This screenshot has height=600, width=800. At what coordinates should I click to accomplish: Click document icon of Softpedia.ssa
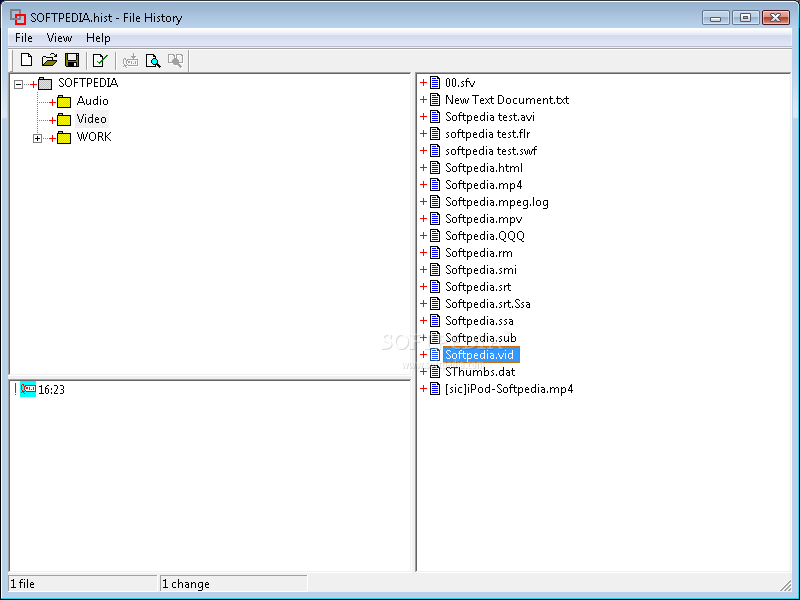pos(435,321)
